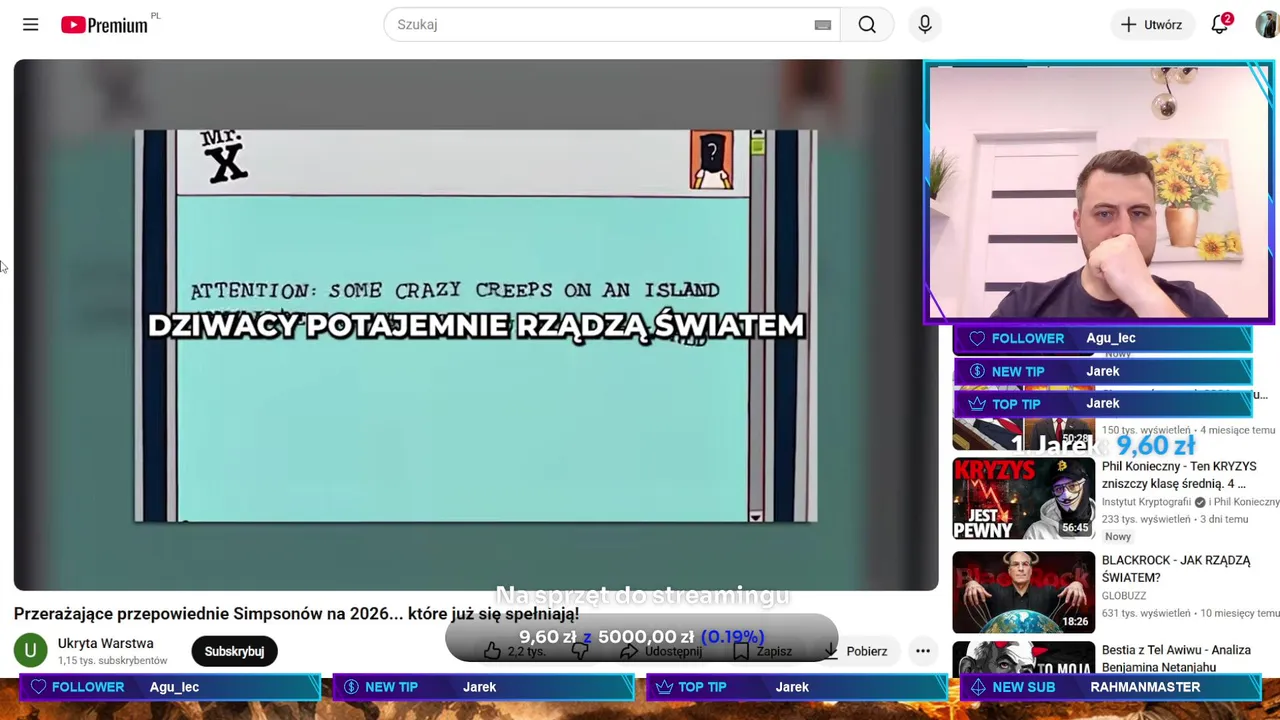
Task: Click the NEW SUB RAHMANMASTER banner
Action: click(1111, 687)
